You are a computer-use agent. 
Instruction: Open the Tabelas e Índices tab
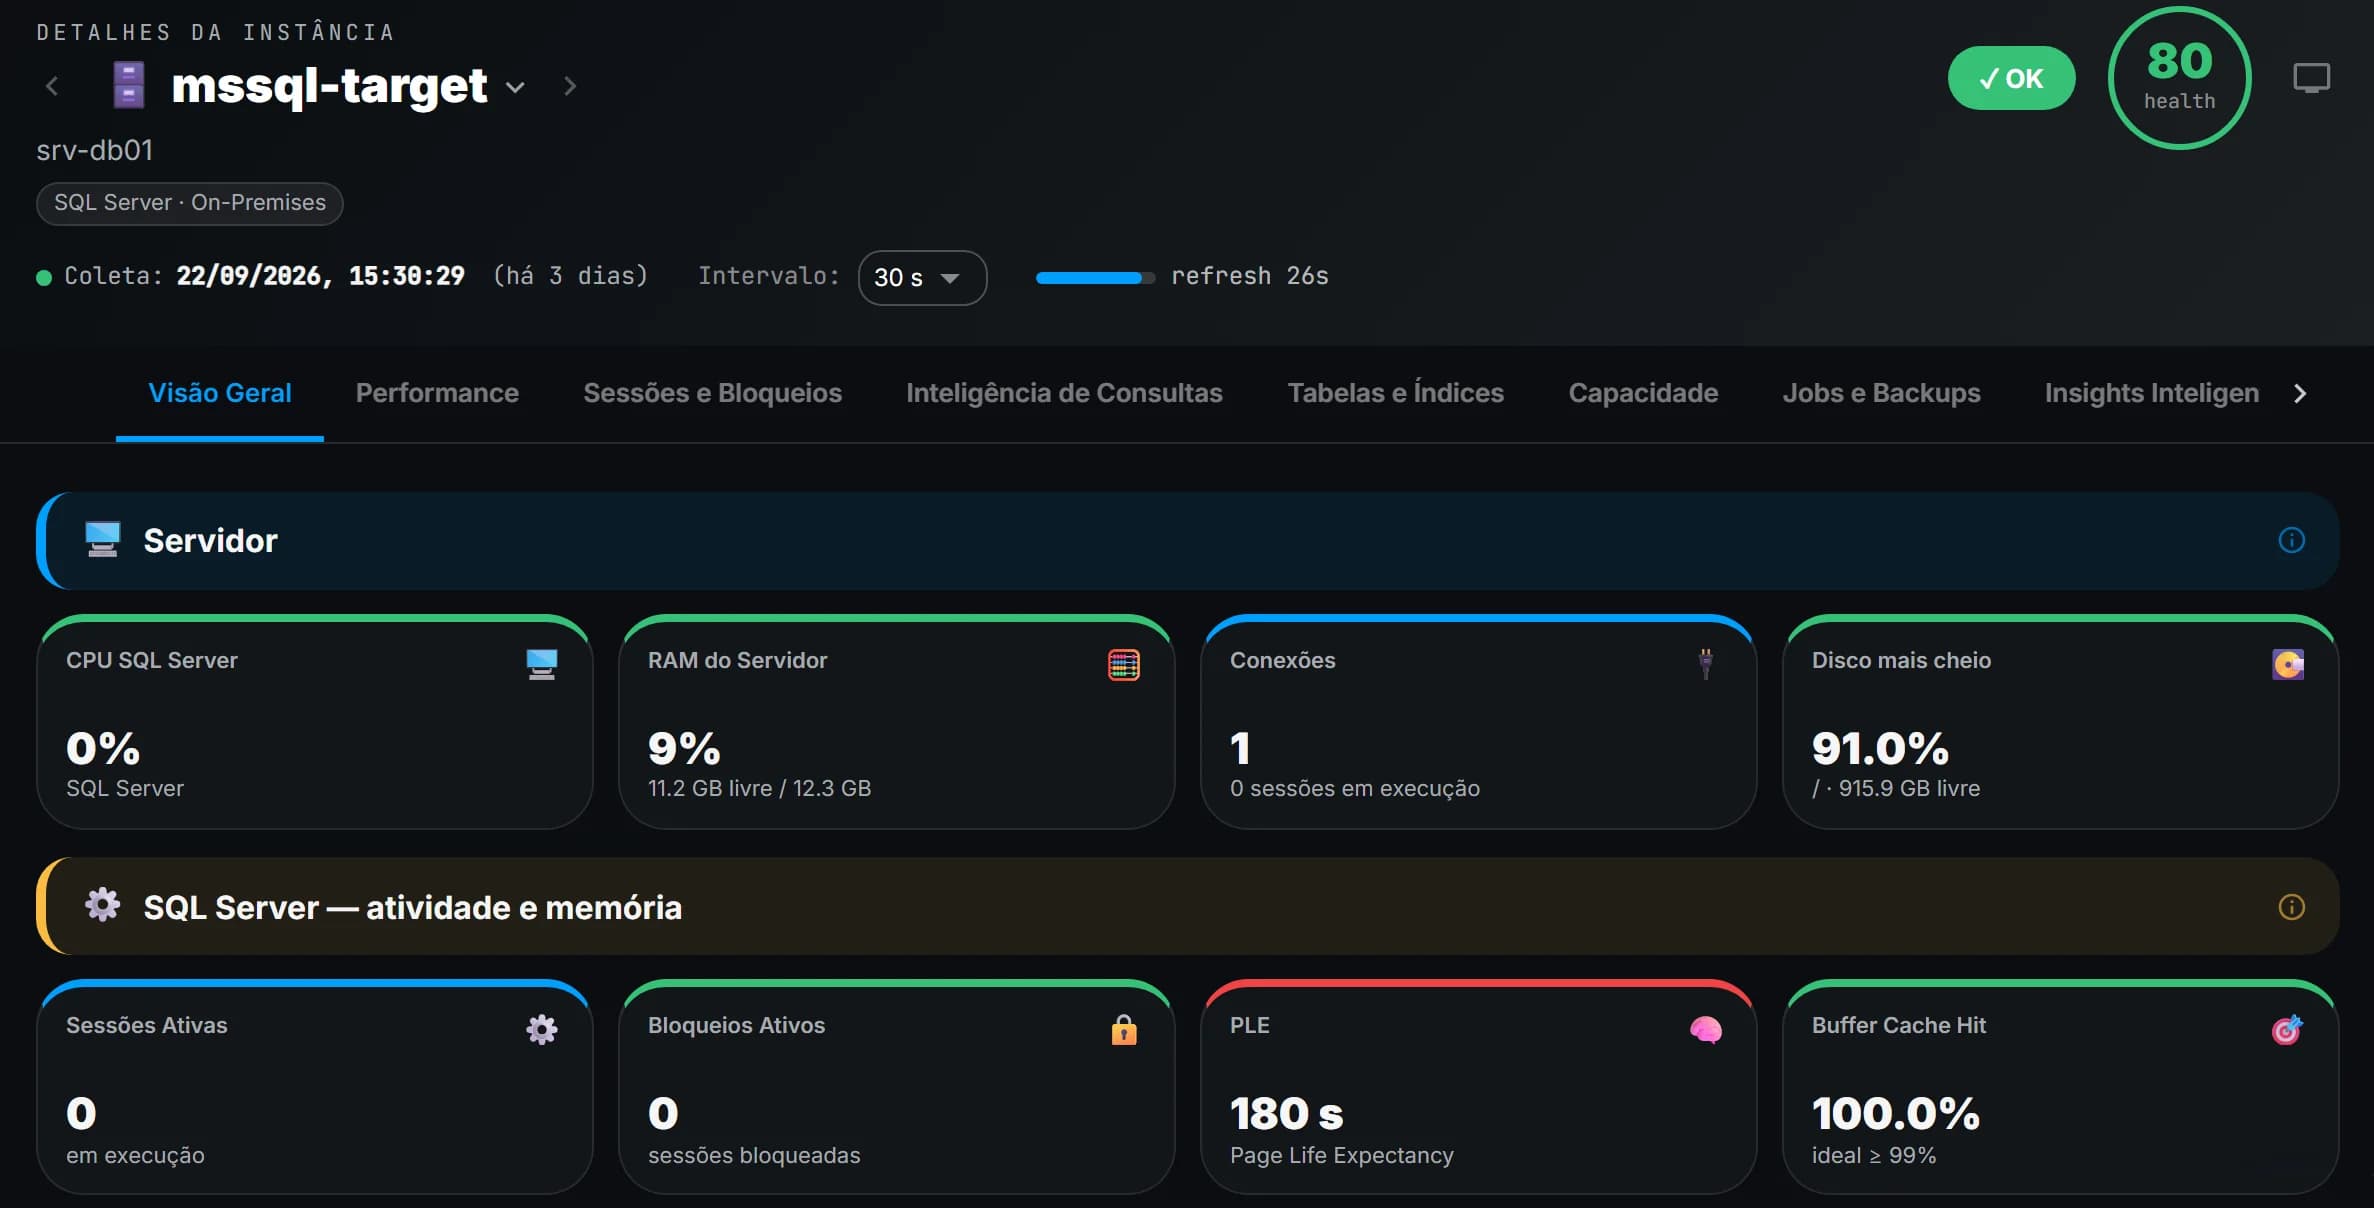1395,393
